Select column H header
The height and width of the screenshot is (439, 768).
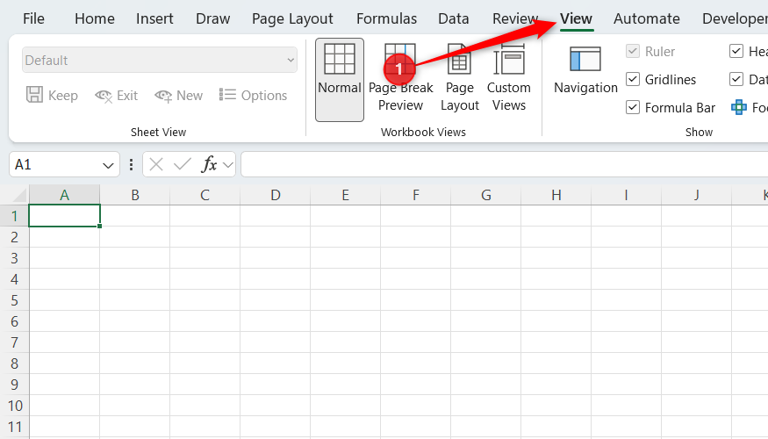click(556, 195)
